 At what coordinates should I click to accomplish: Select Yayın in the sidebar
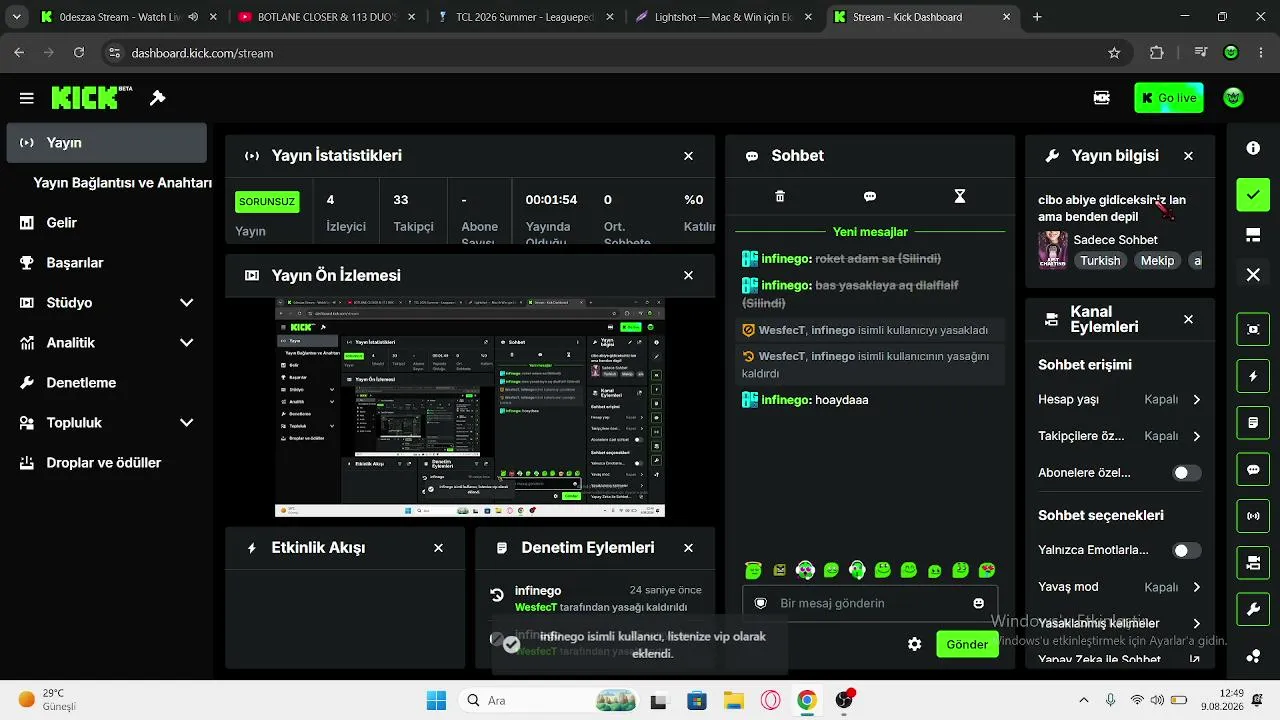106,143
